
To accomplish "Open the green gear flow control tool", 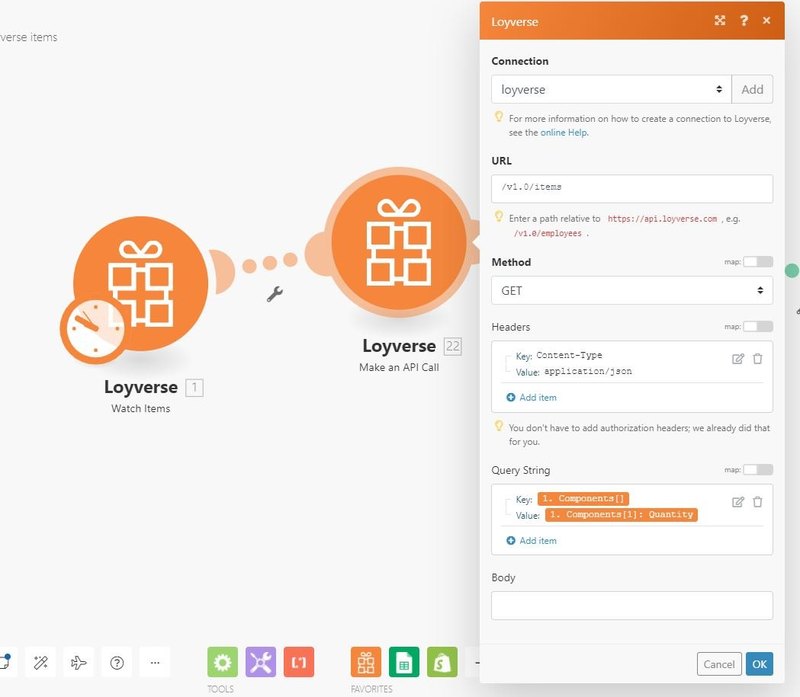I will pyautogui.click(x=223, y=662).
